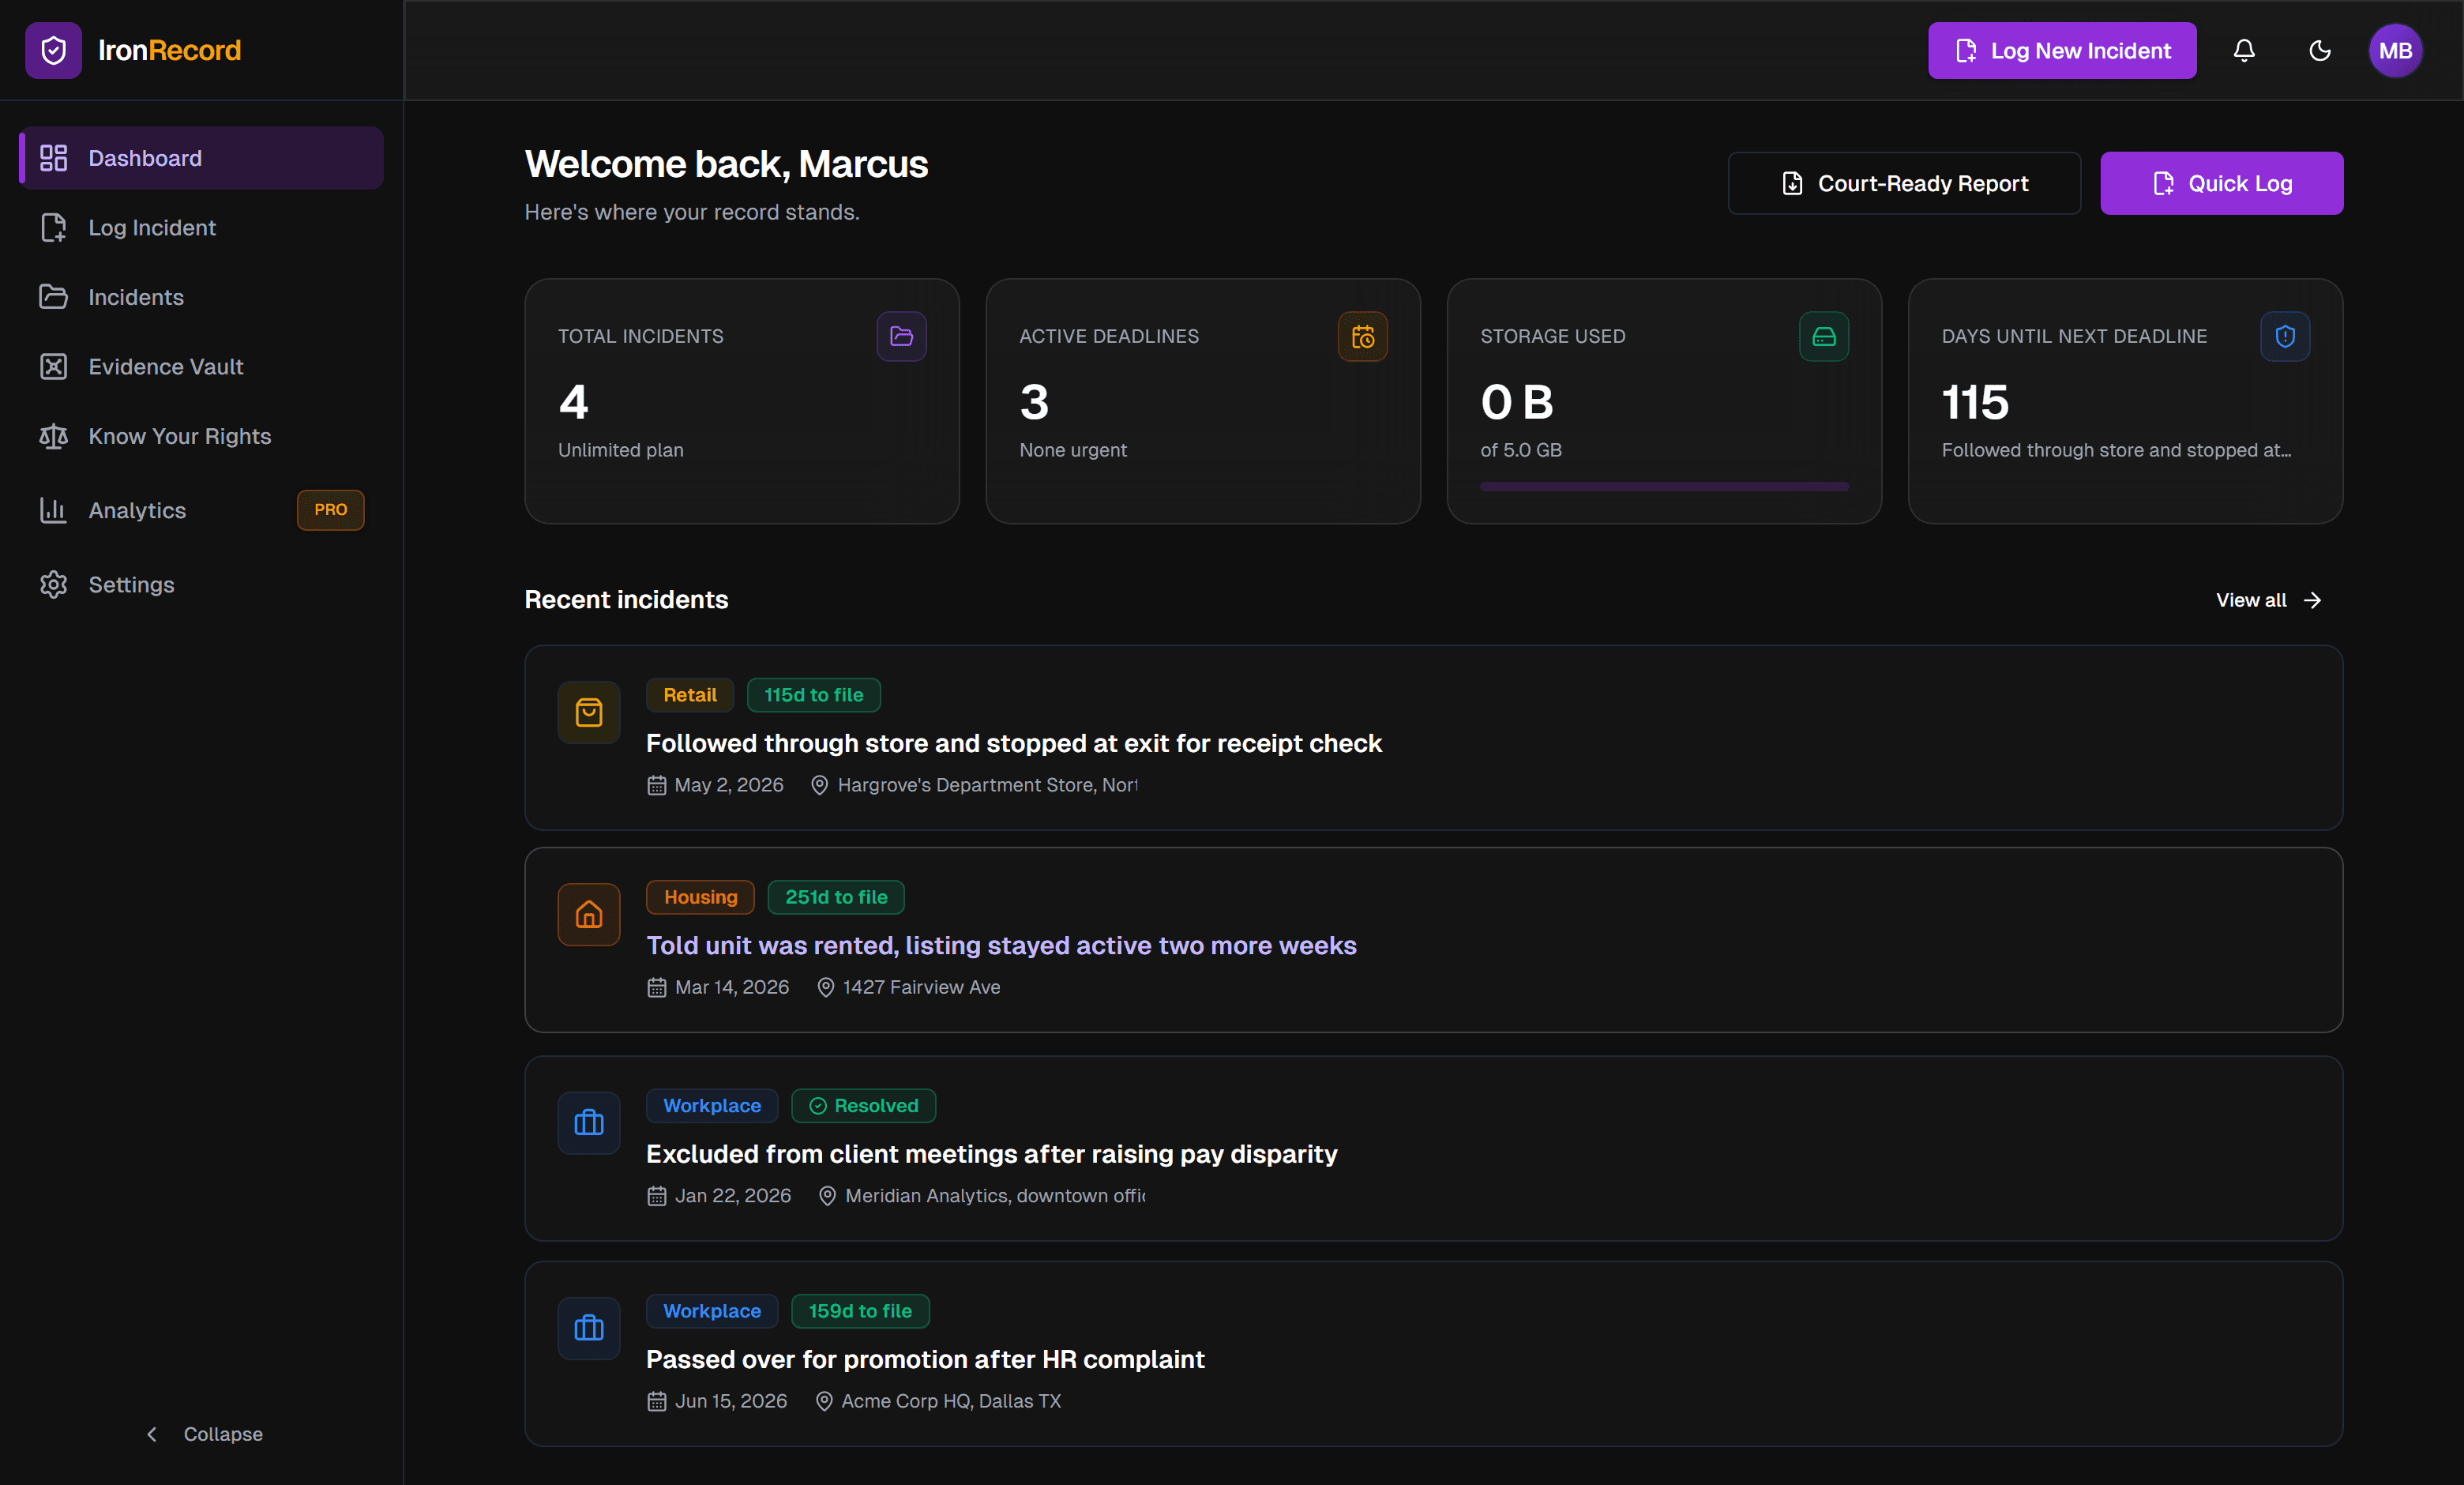Viewport: 2464px width, 1485px height.
Task: Click the calendar icon beside Jan 22, 2026
Action: 656,1196
